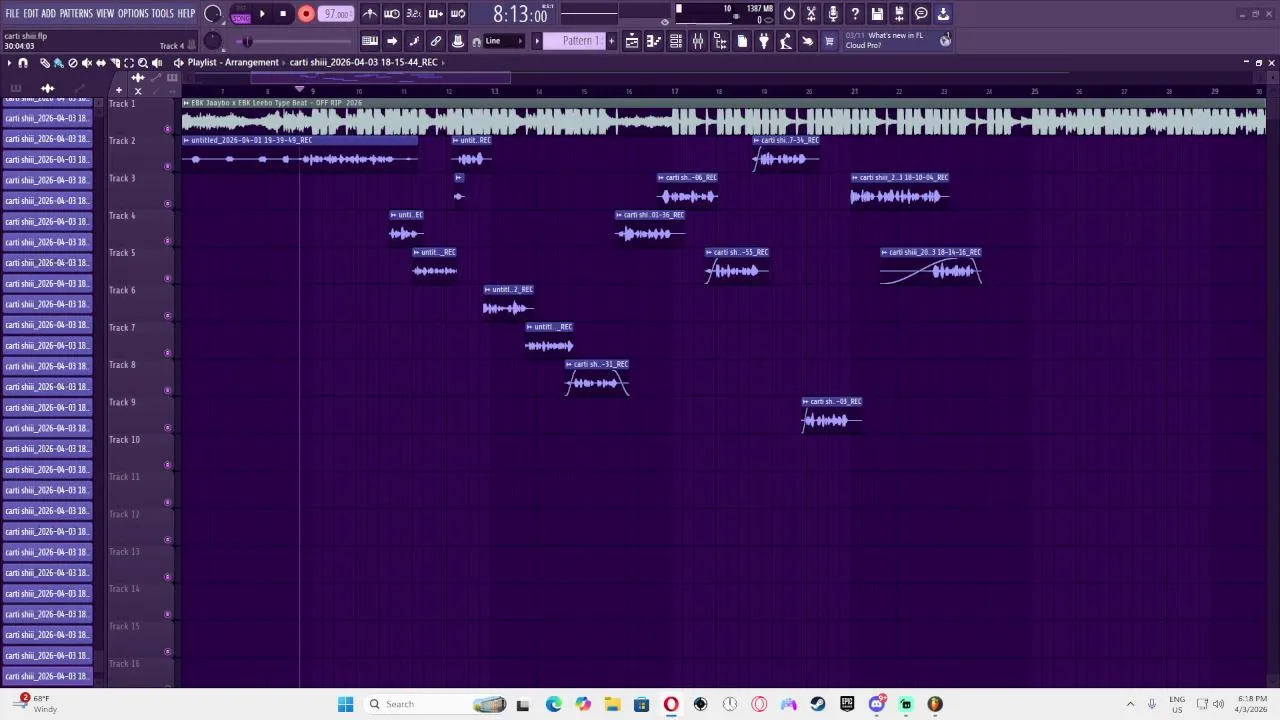
Task: Click the red Record button
Action: pos(306,14)
